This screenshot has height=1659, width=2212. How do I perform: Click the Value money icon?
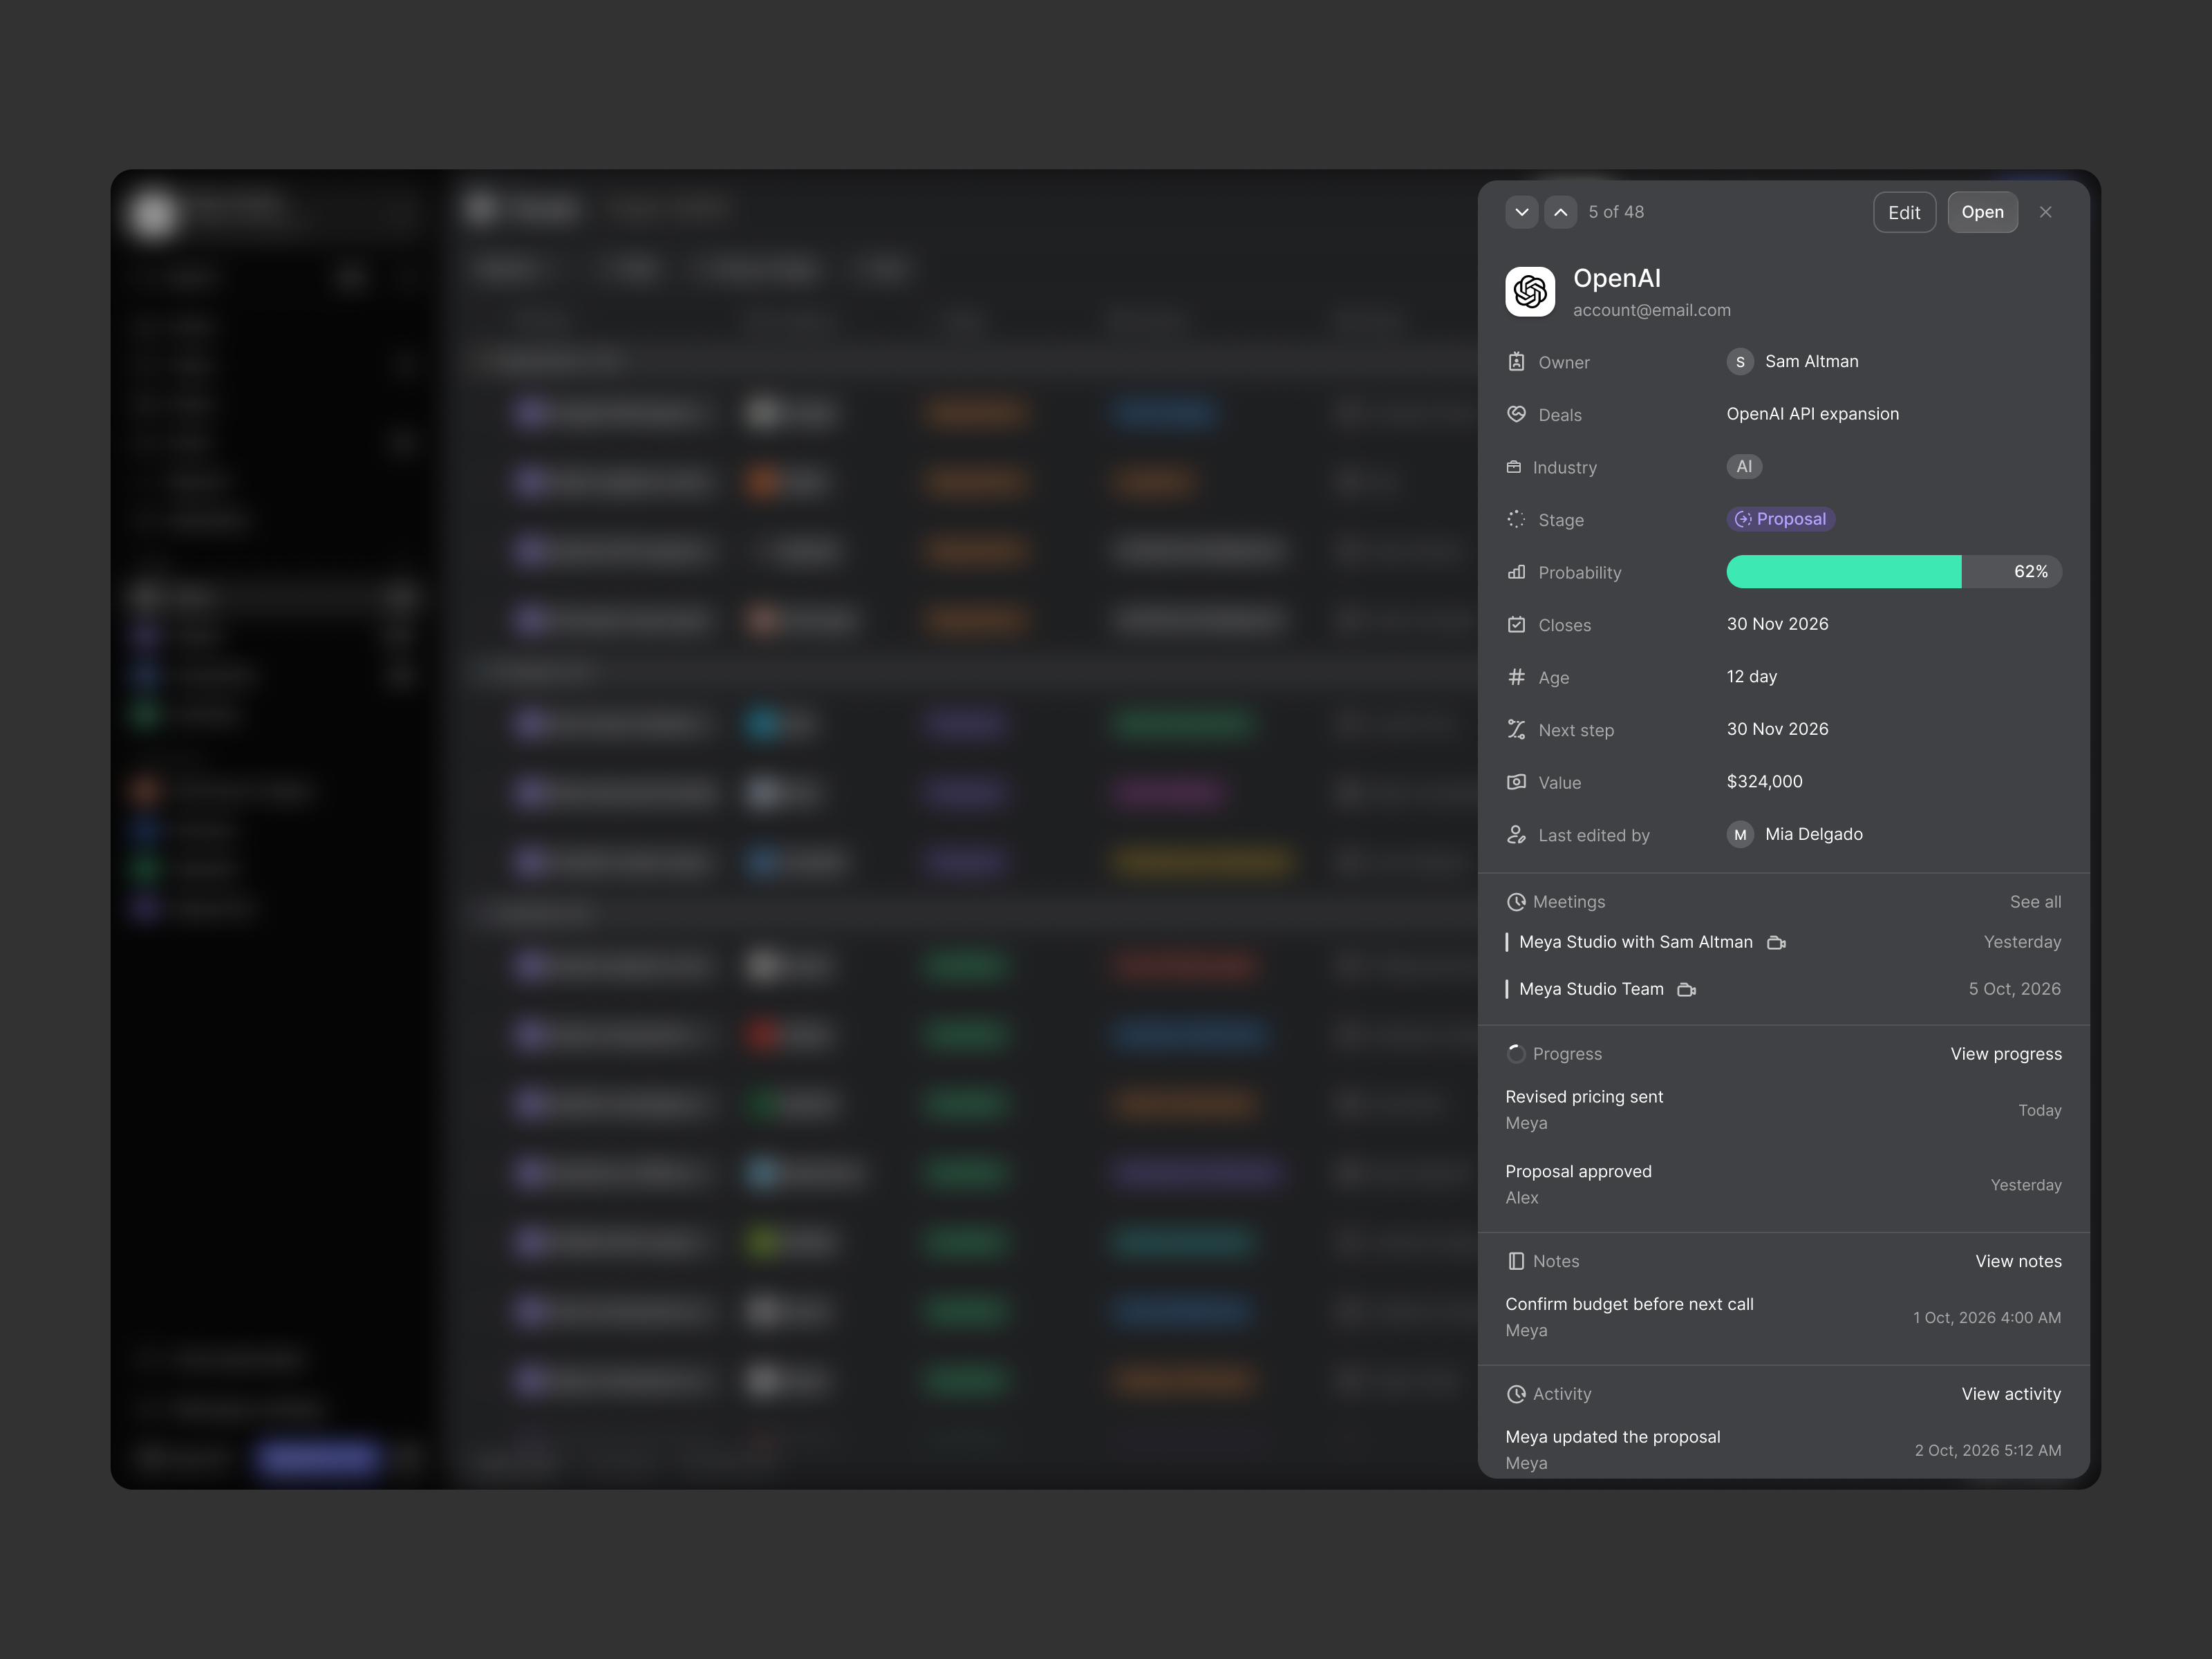1516,782
